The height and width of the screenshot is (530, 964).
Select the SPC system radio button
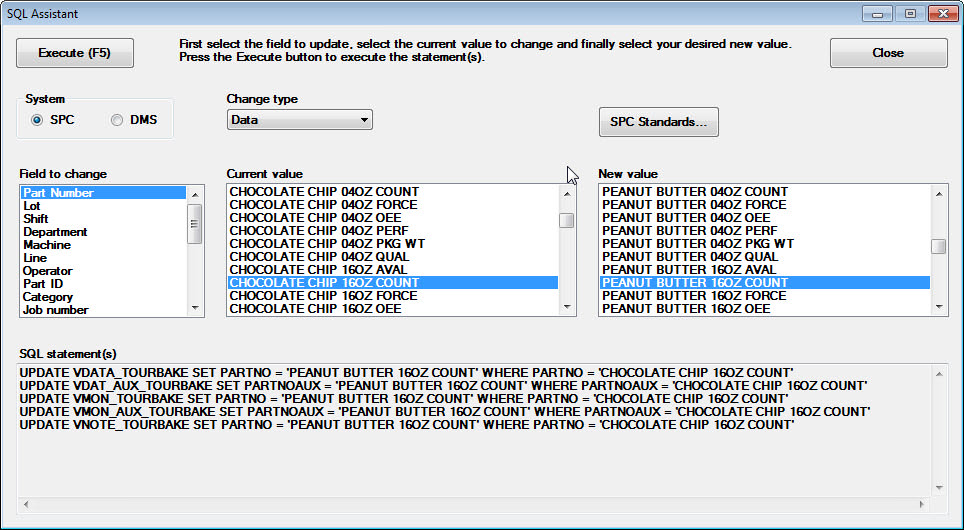(x=37, y=120)
